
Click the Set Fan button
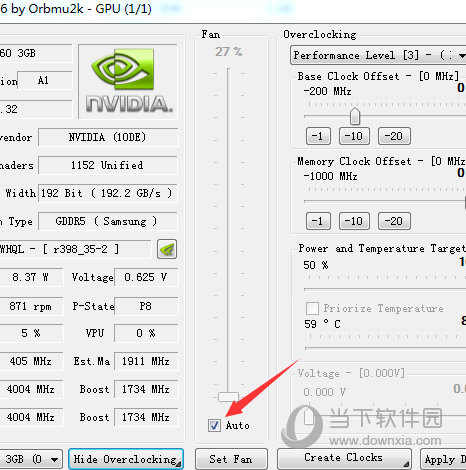point(231,459)
